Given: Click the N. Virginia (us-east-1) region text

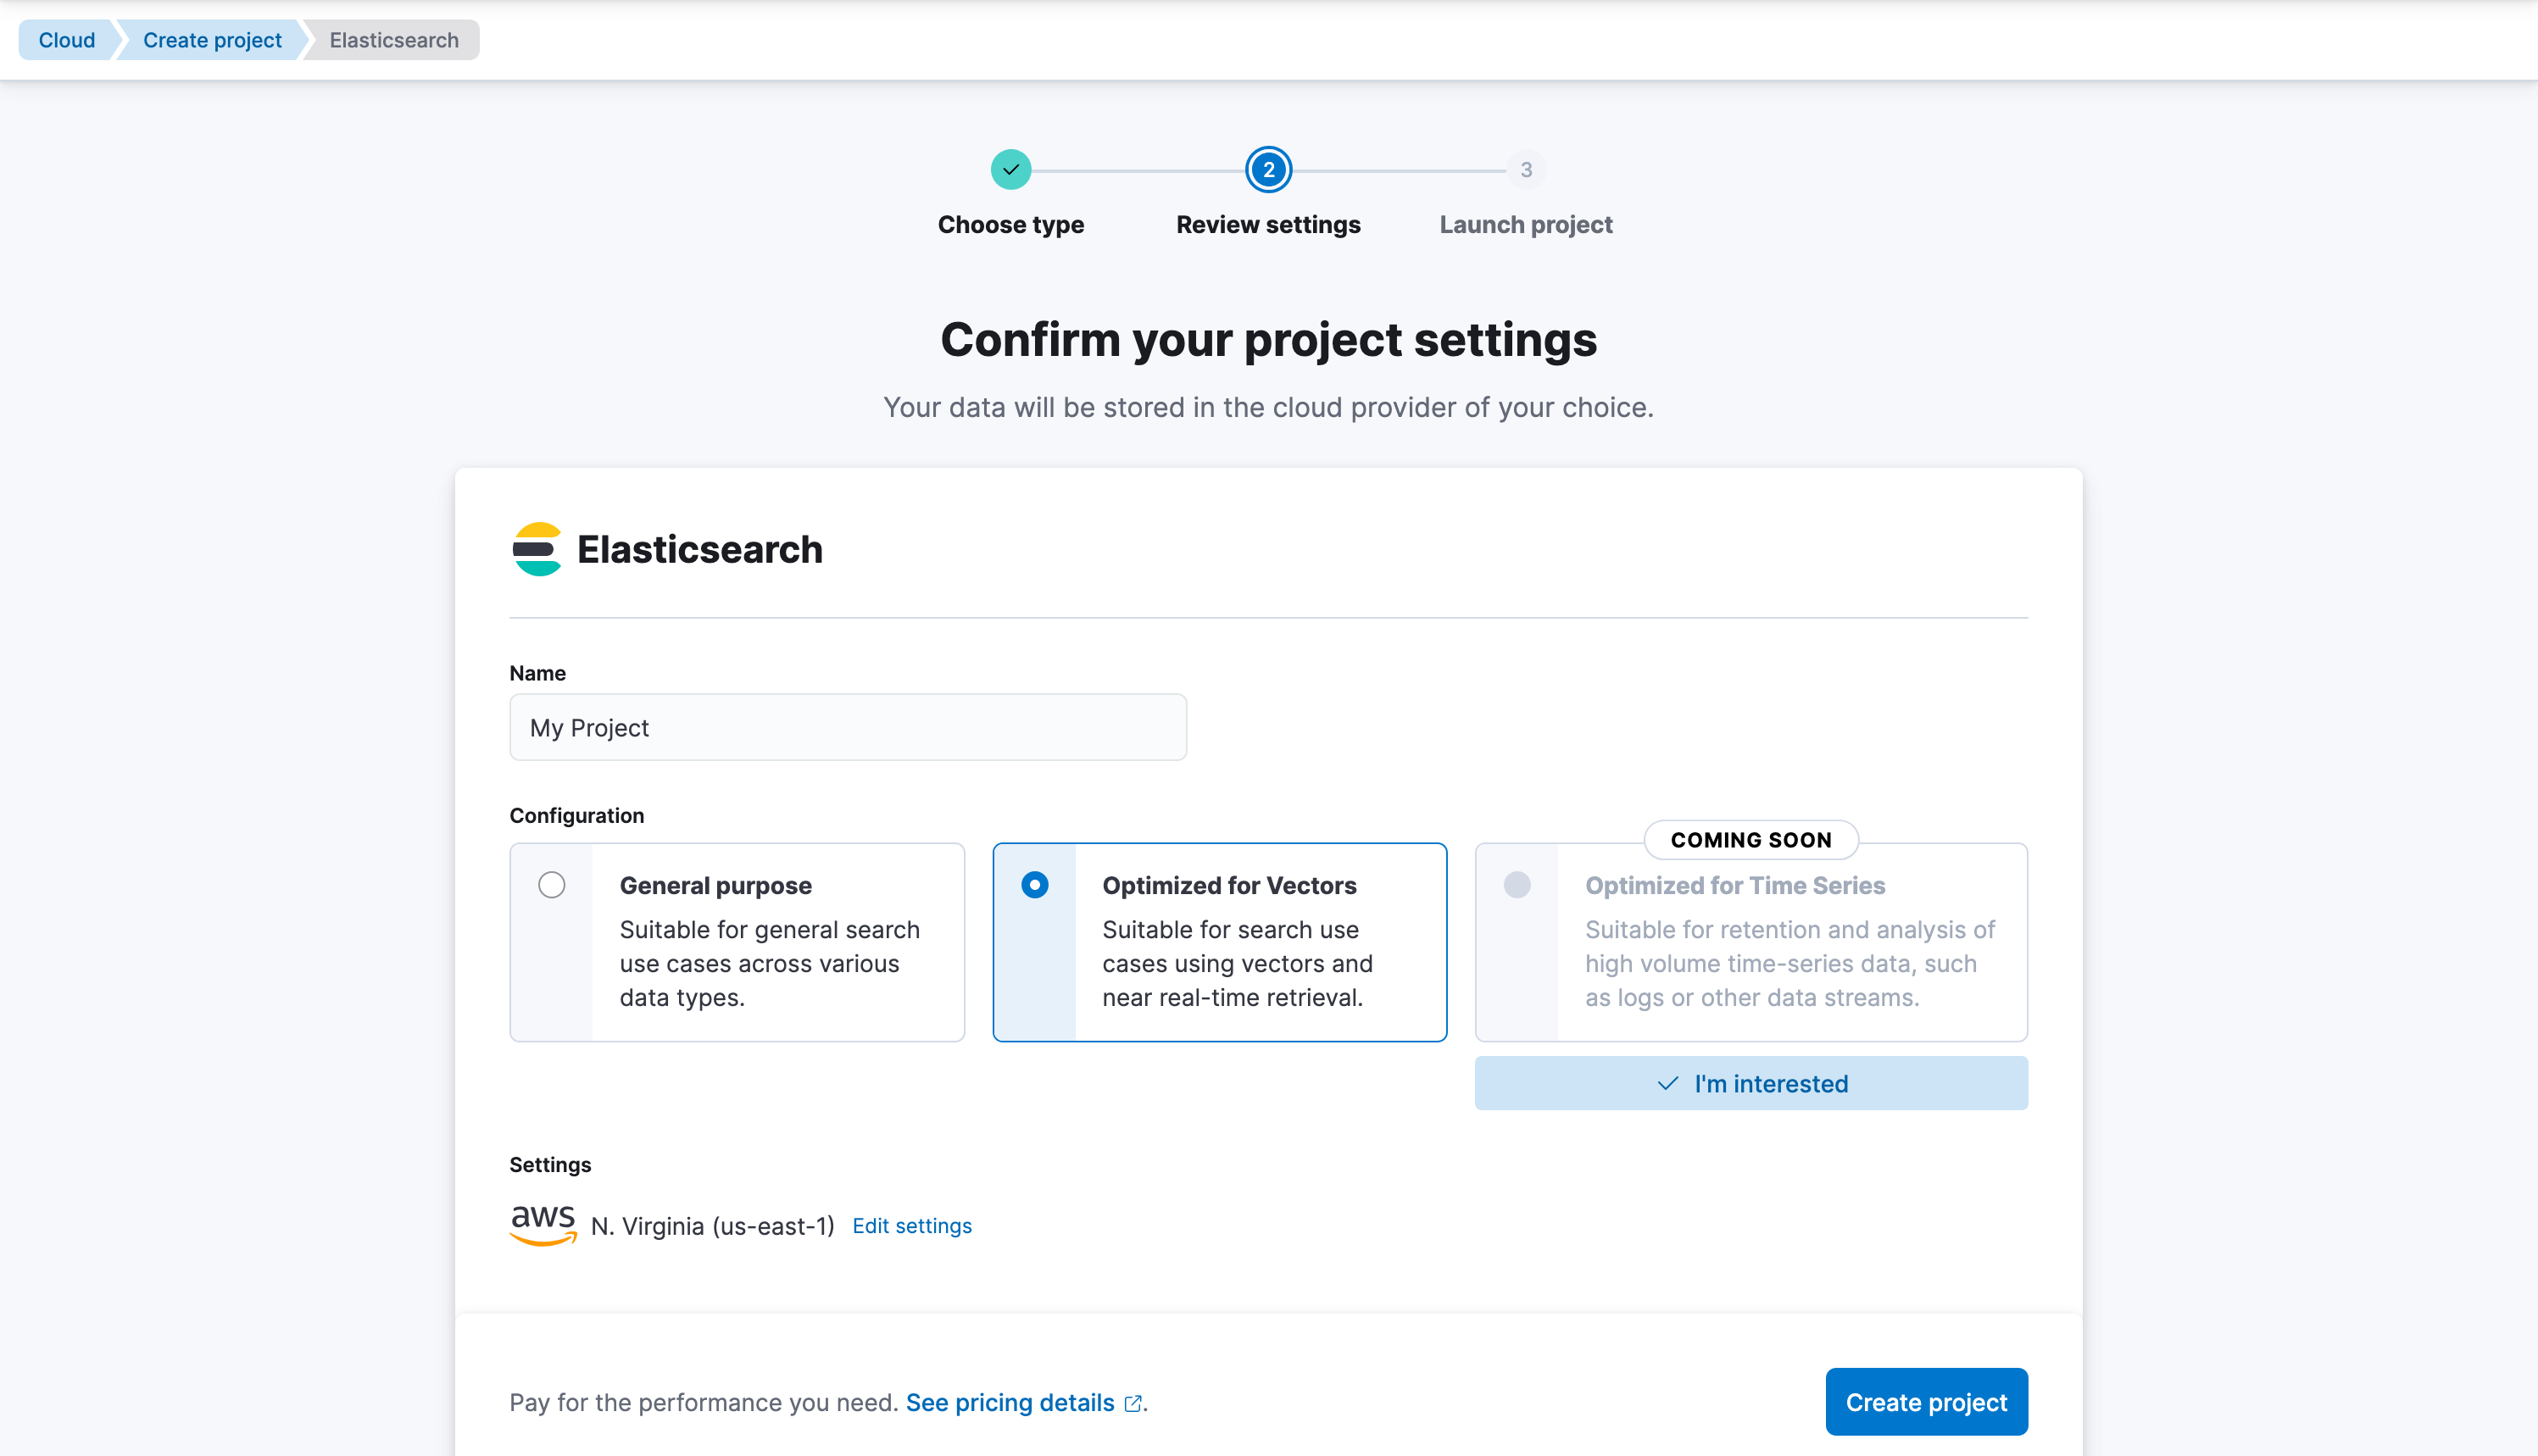Looking at the screenshot, I should (712, 1226).
